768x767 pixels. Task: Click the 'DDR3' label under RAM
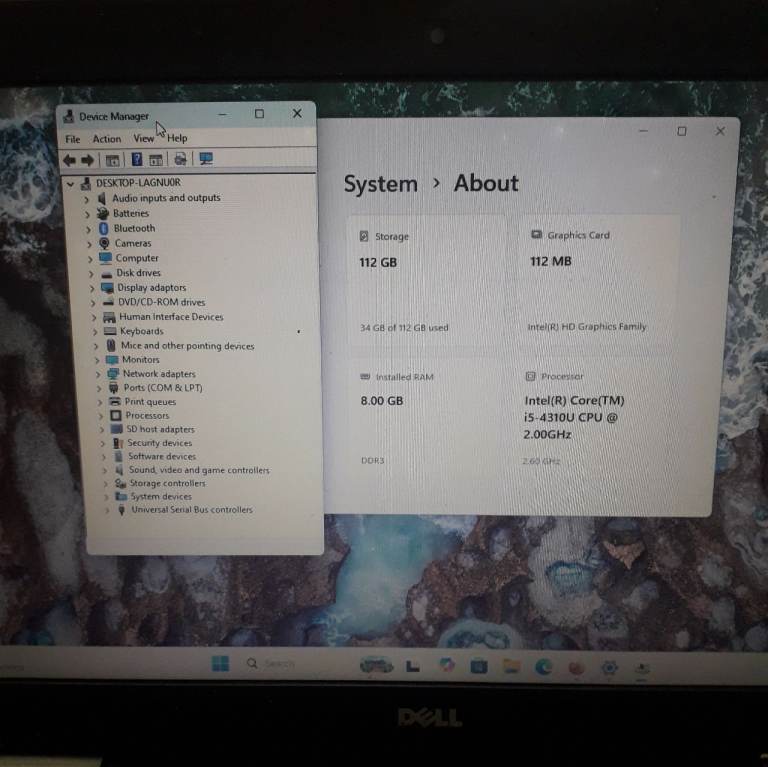[373, 460]
